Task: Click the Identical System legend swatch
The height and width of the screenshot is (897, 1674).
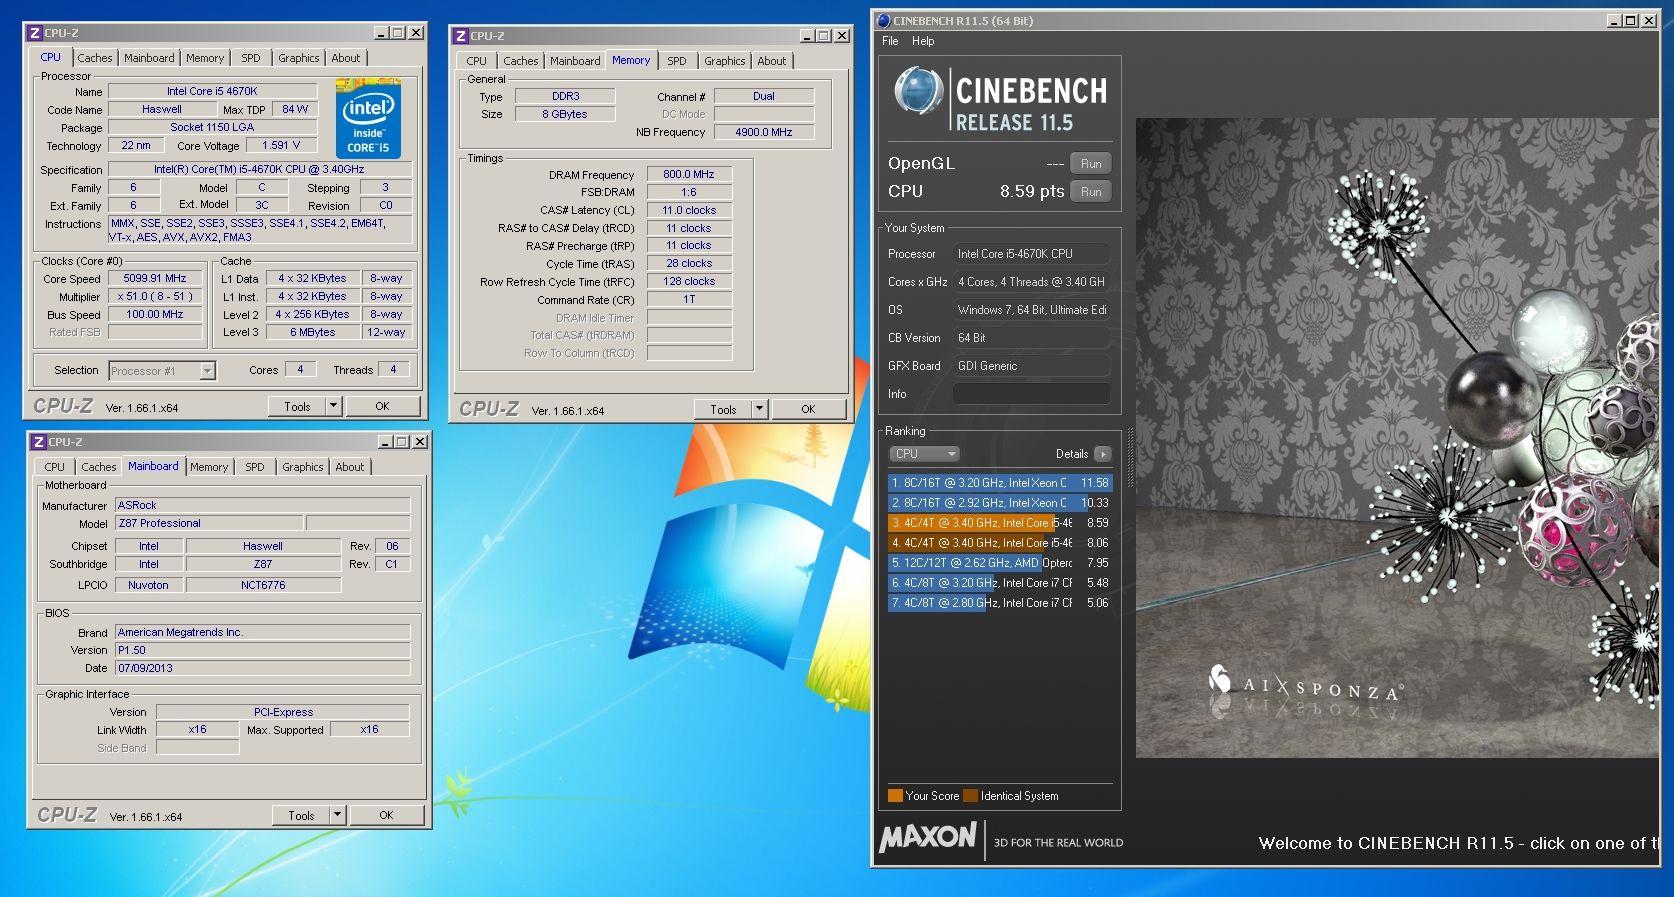Action: pyautogui.click(x=970, y=796)
